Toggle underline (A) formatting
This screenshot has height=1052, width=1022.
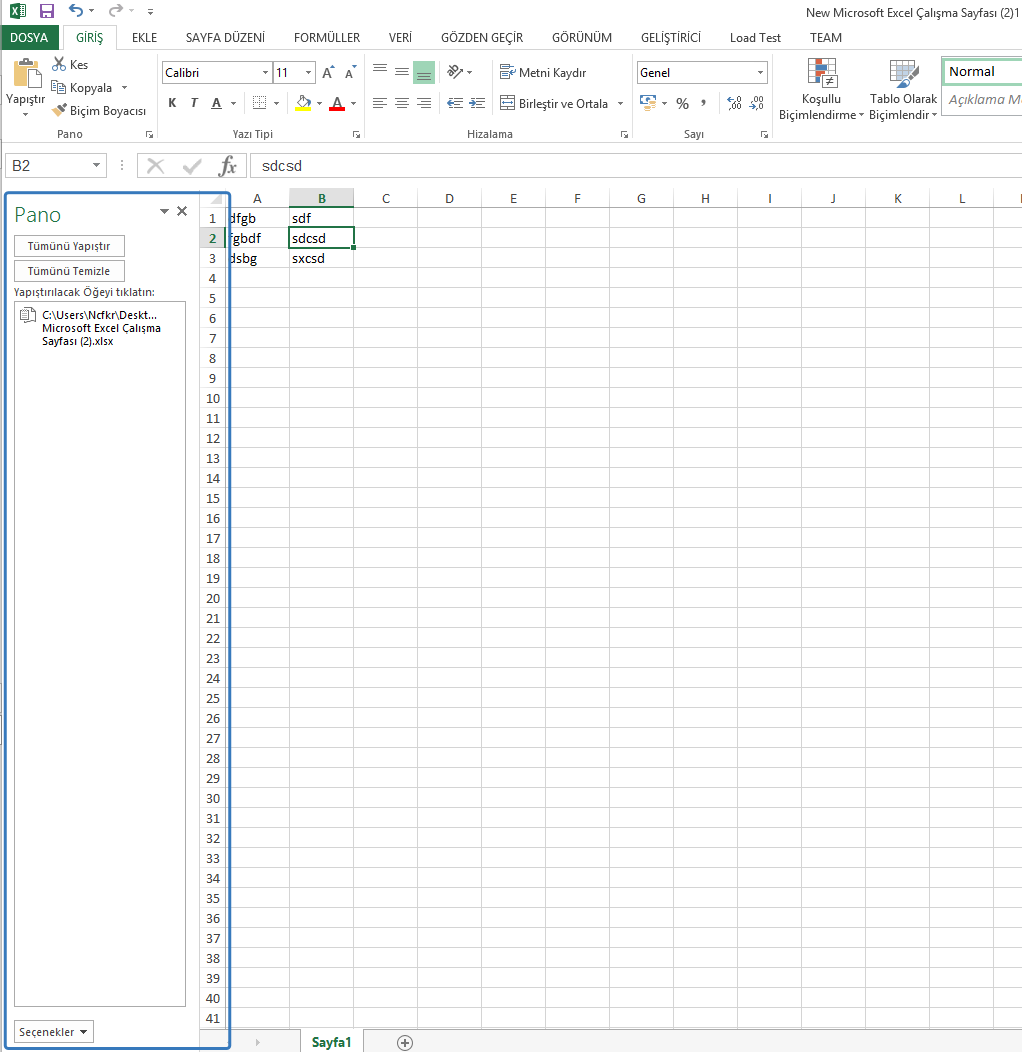[216, 103]
